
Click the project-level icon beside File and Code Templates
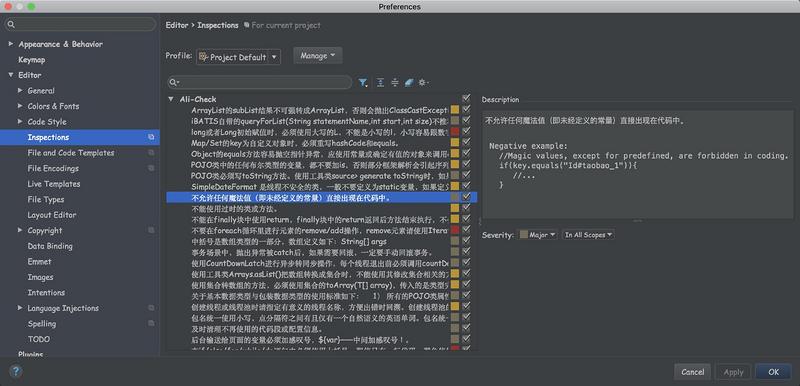click(x=151, y=152)
